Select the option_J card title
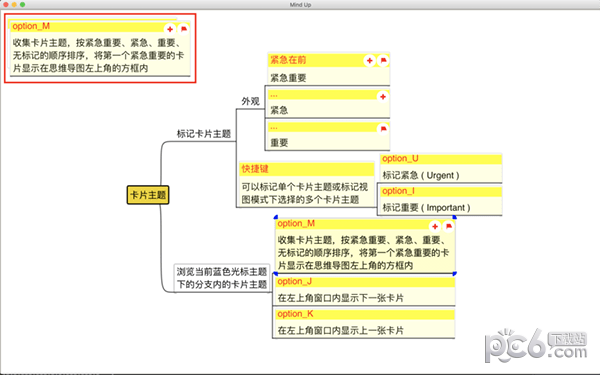600x375 pixels. click(x=295, y=281)
